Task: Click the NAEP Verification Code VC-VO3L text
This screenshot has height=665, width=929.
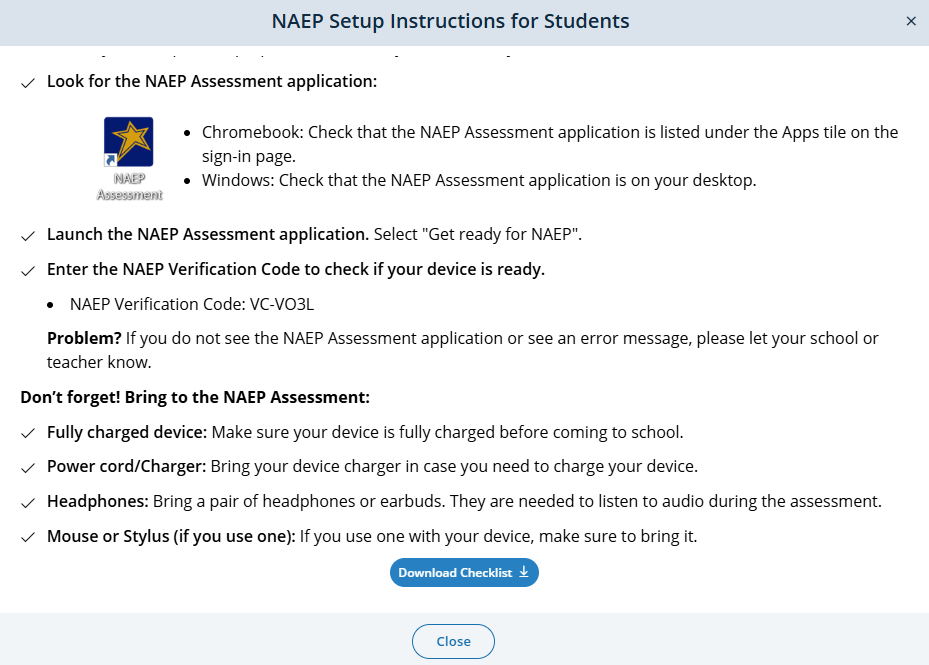Action: click(x=199, y=304)
